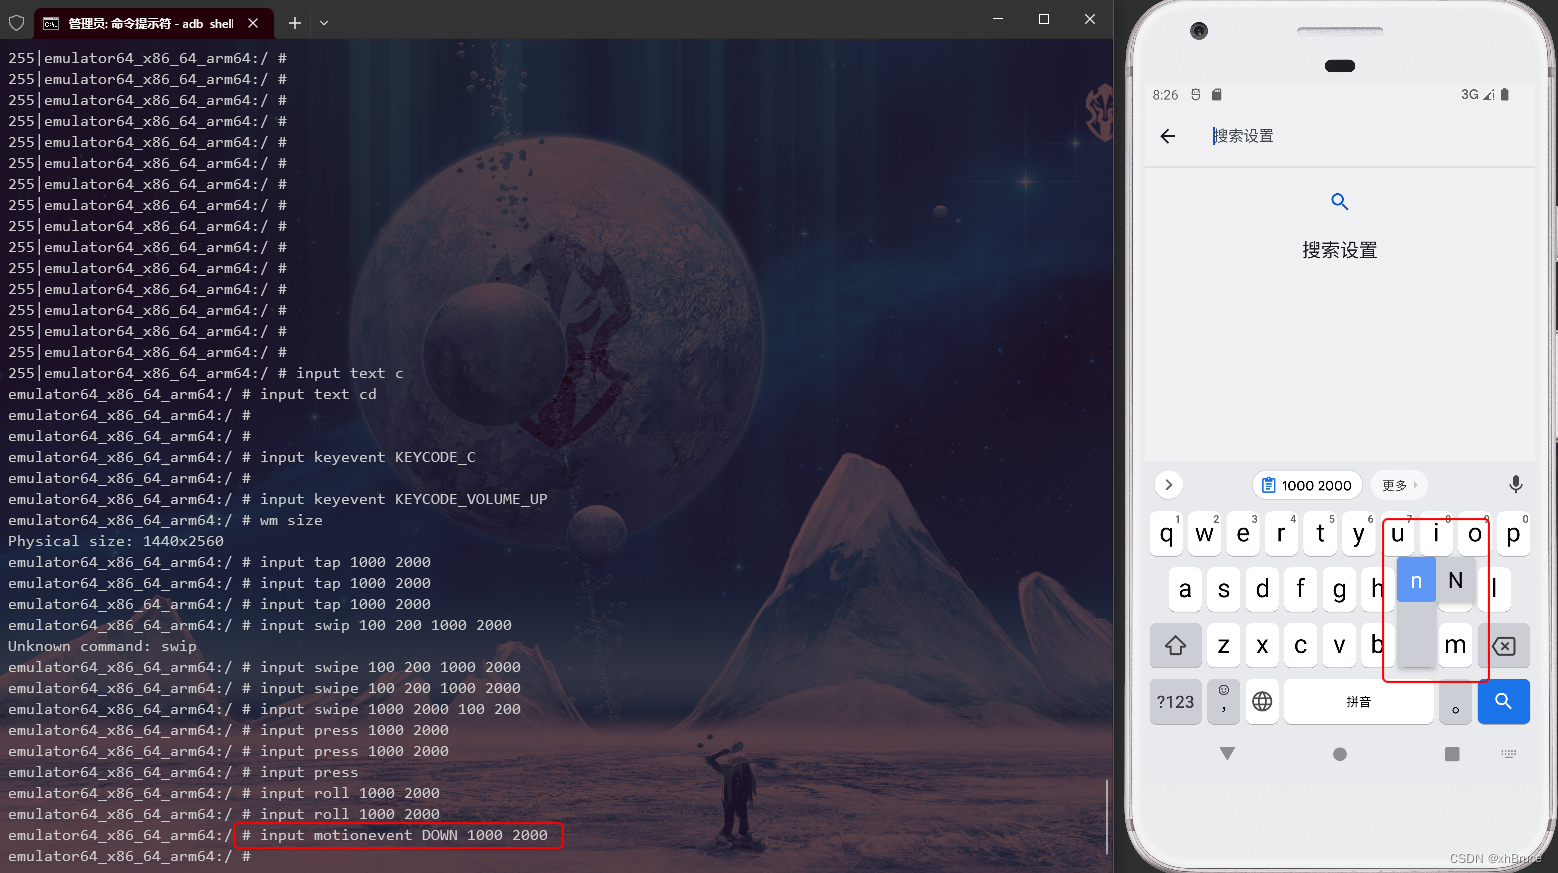The height and width of the screenshot is (873, 1558).
Task: Tap the Android home circle button
Action: 1340,754
